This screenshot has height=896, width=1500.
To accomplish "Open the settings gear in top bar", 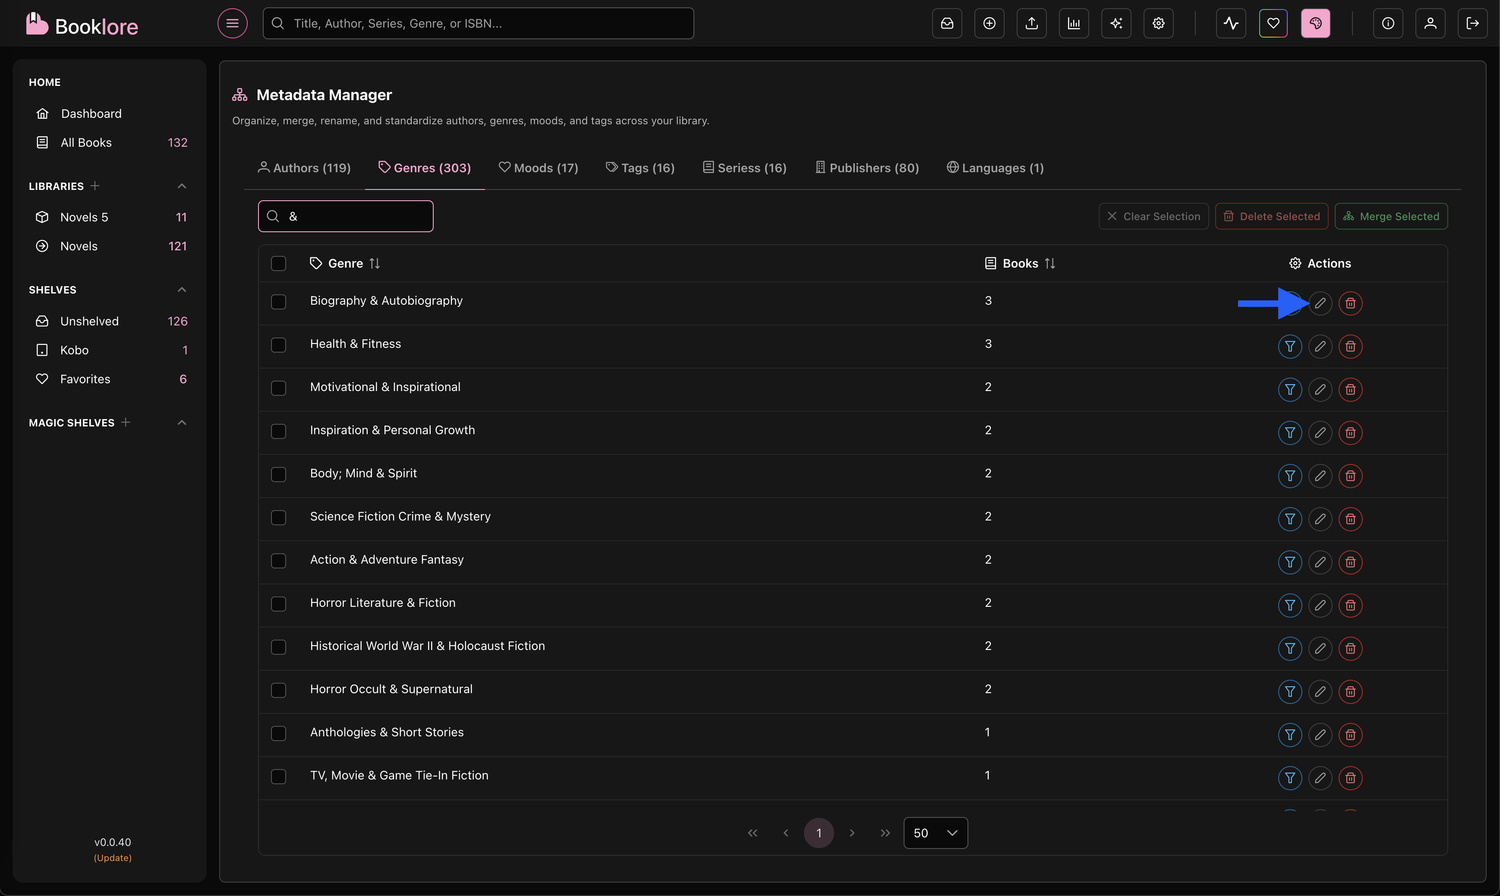I will (1158, 23).
